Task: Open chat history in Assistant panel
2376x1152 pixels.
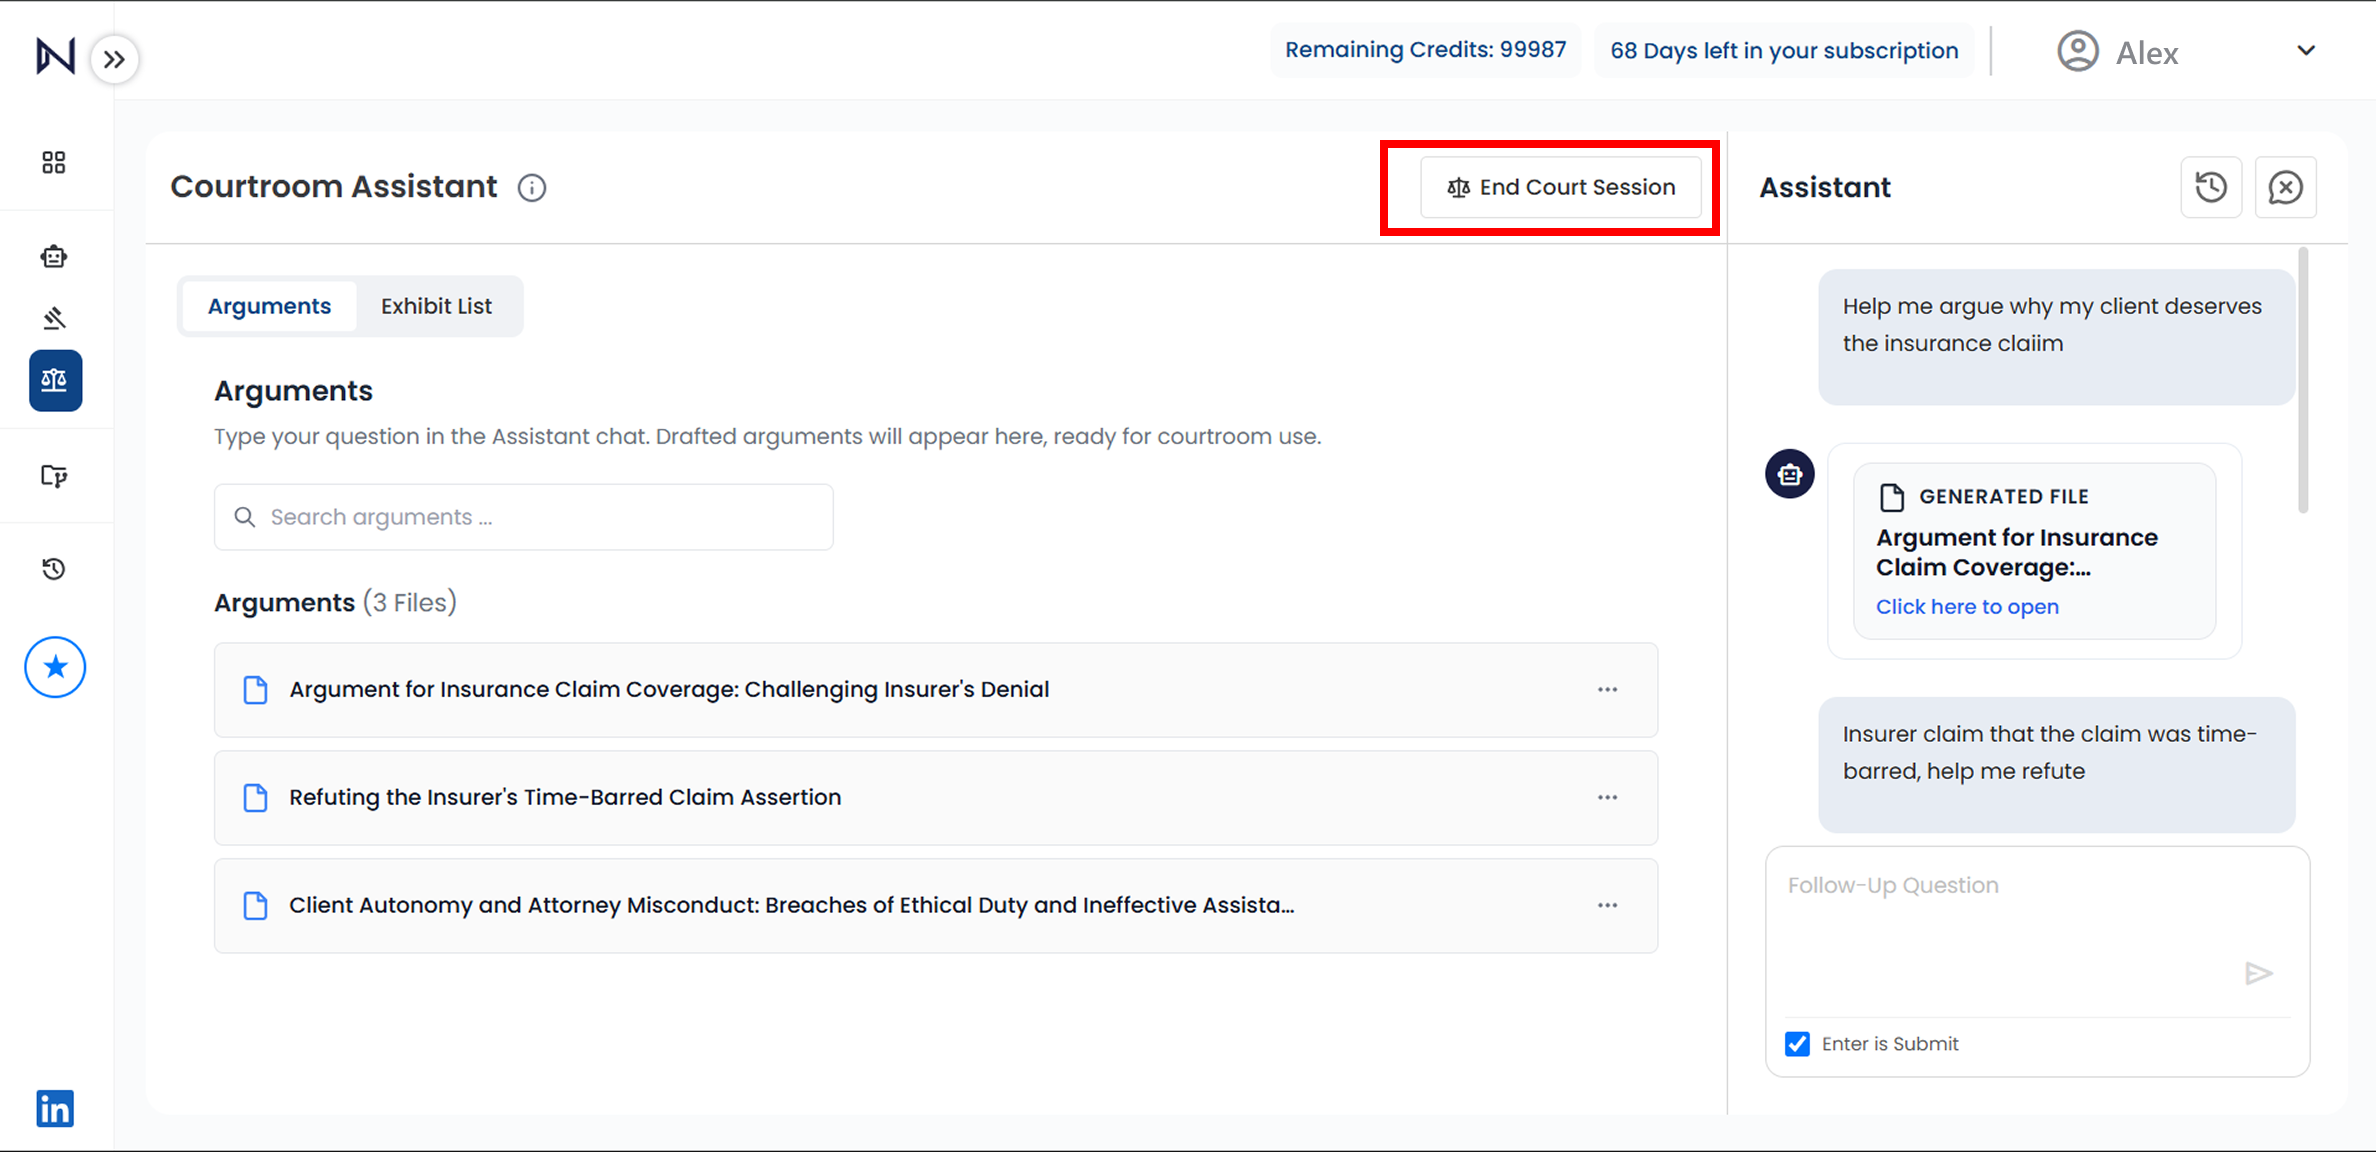Action: click(2210, 187)
